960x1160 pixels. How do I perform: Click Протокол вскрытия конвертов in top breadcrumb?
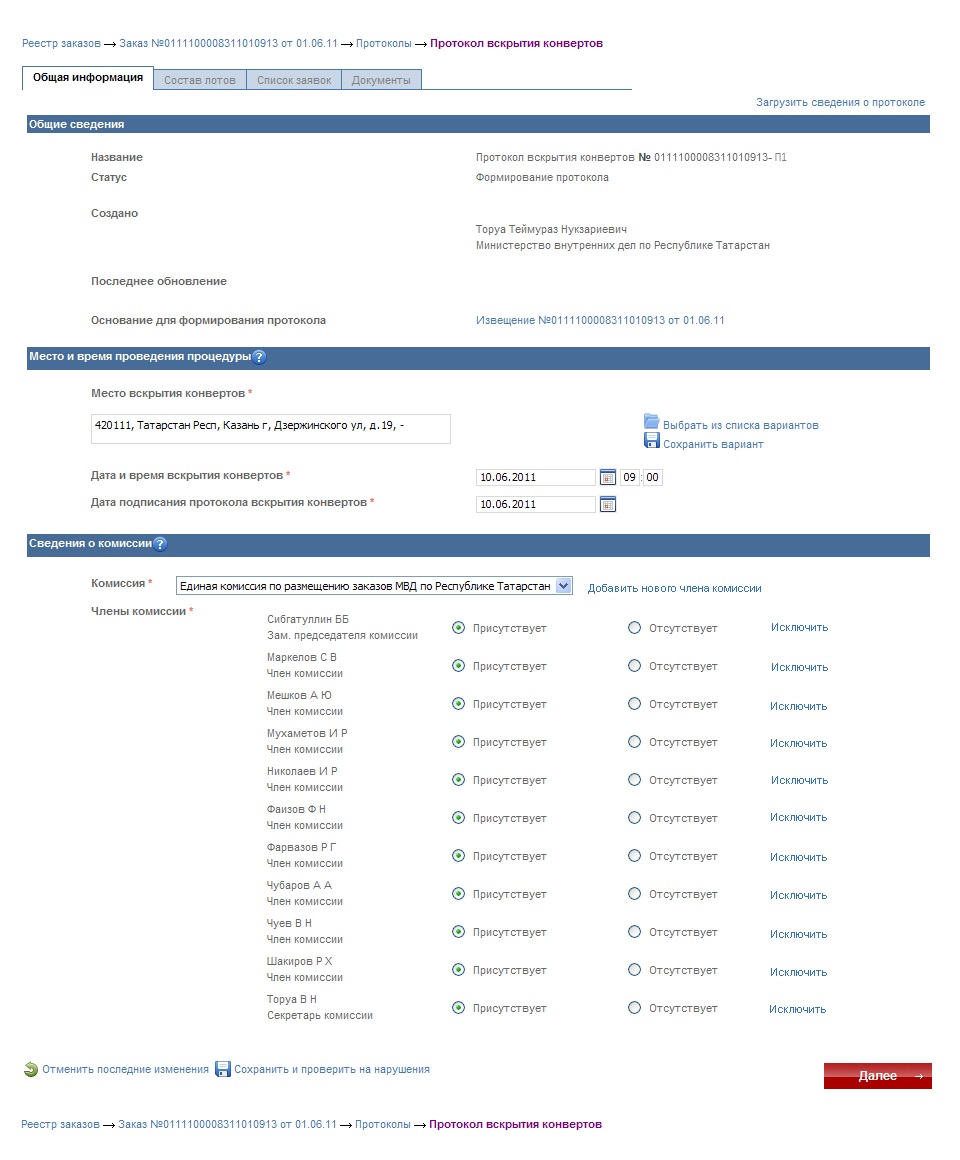click(516, 44)
